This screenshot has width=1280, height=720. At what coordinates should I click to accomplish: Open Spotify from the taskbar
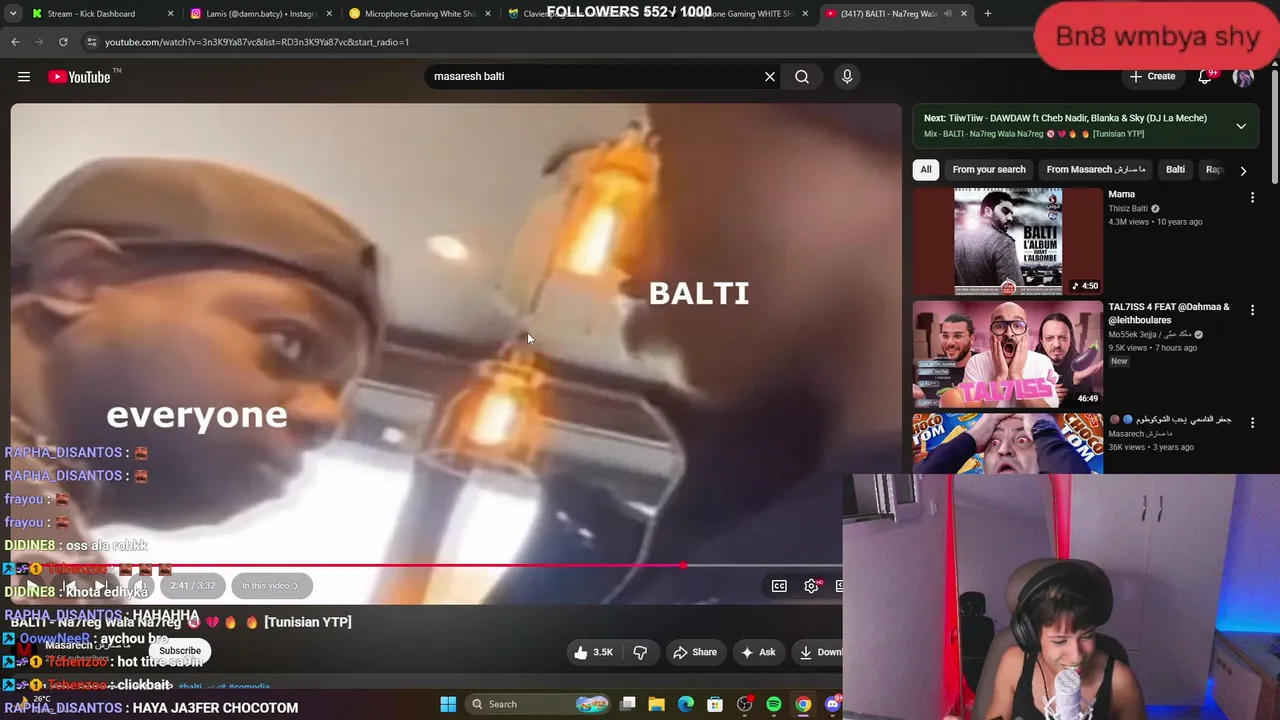coord(774,704)
